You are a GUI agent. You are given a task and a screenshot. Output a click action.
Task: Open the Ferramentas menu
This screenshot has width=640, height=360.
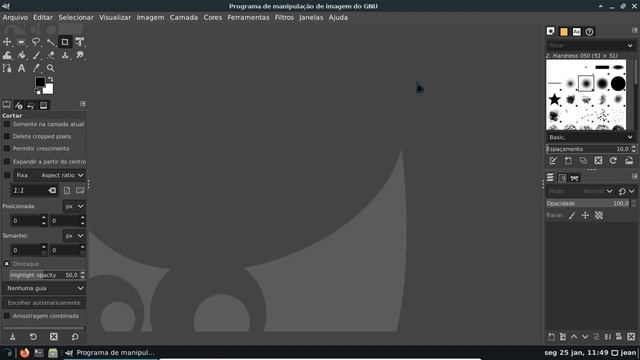pyautogui.click(x=248, y=18)
